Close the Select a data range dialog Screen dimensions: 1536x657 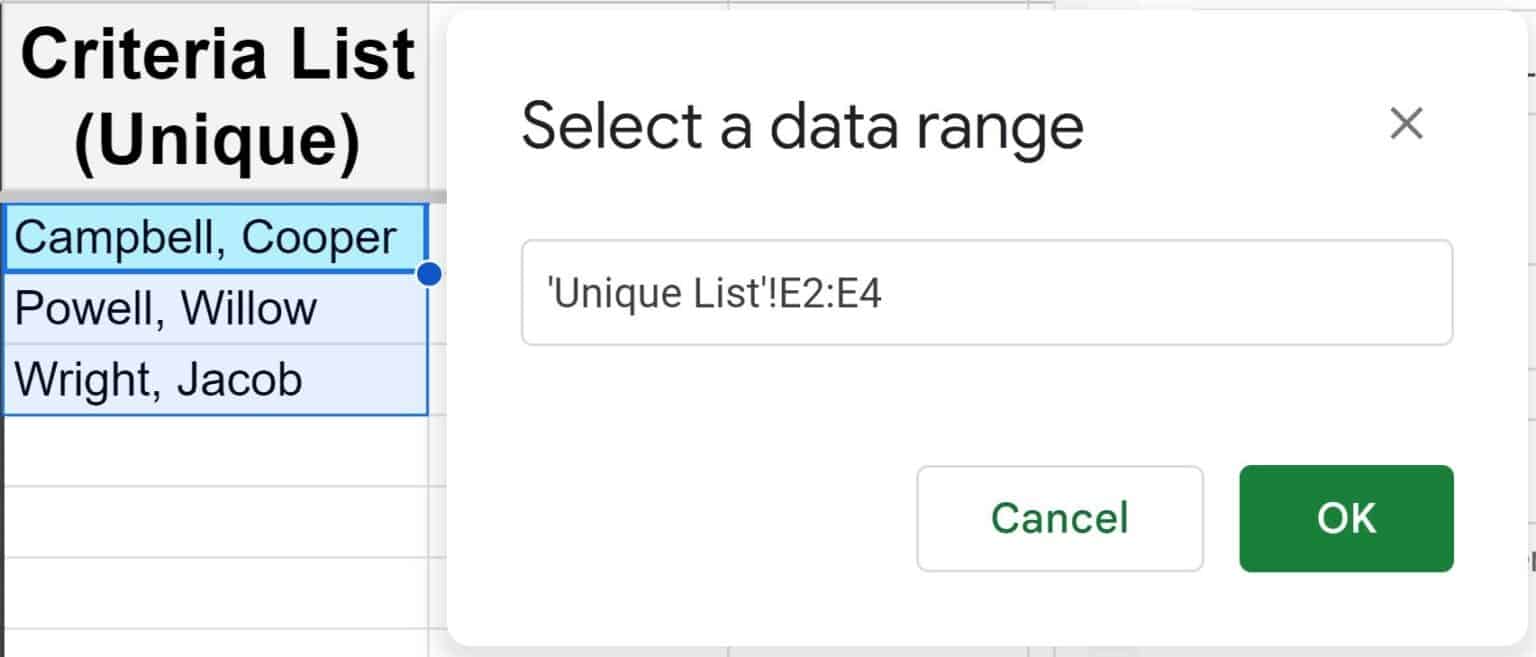(1406, 124)
